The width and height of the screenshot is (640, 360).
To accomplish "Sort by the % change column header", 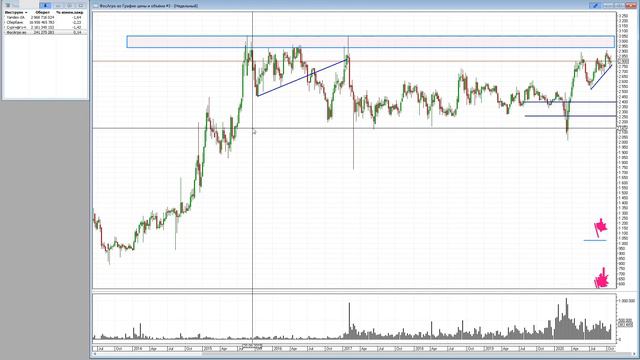I will click(x=70, y=13).
